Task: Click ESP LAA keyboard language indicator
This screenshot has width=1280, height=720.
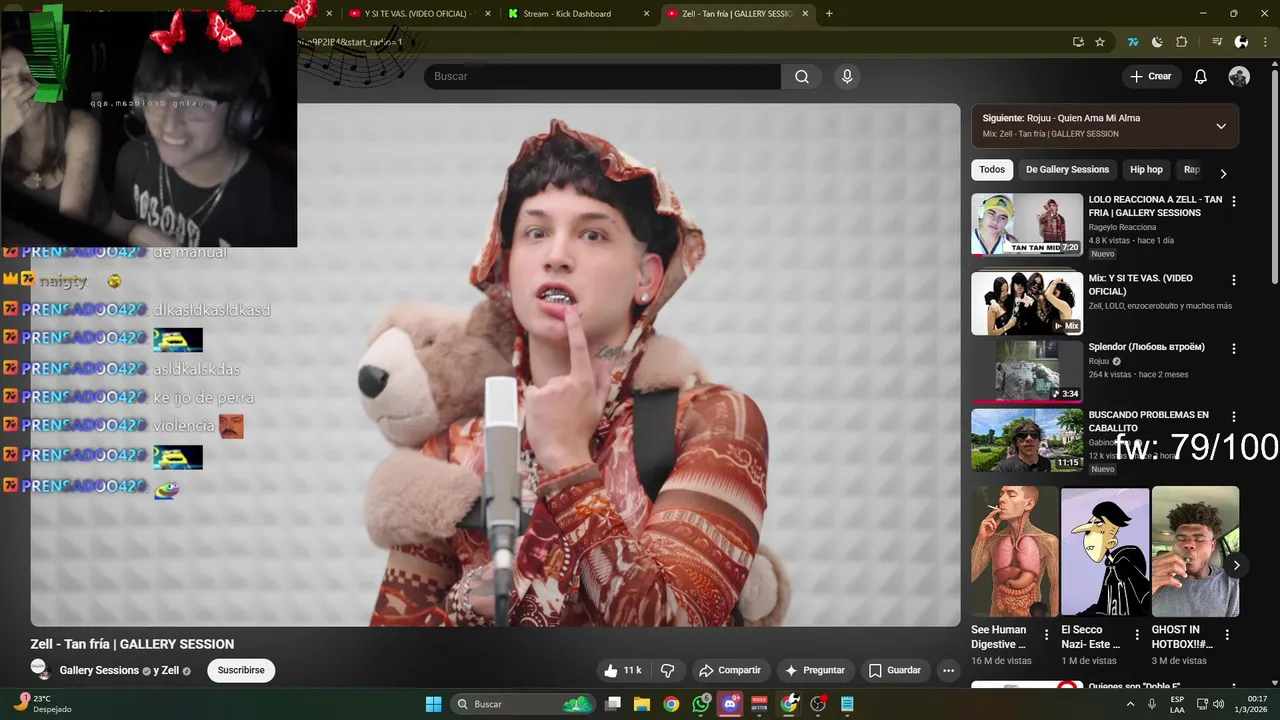Action: [x=1177, y=704]
